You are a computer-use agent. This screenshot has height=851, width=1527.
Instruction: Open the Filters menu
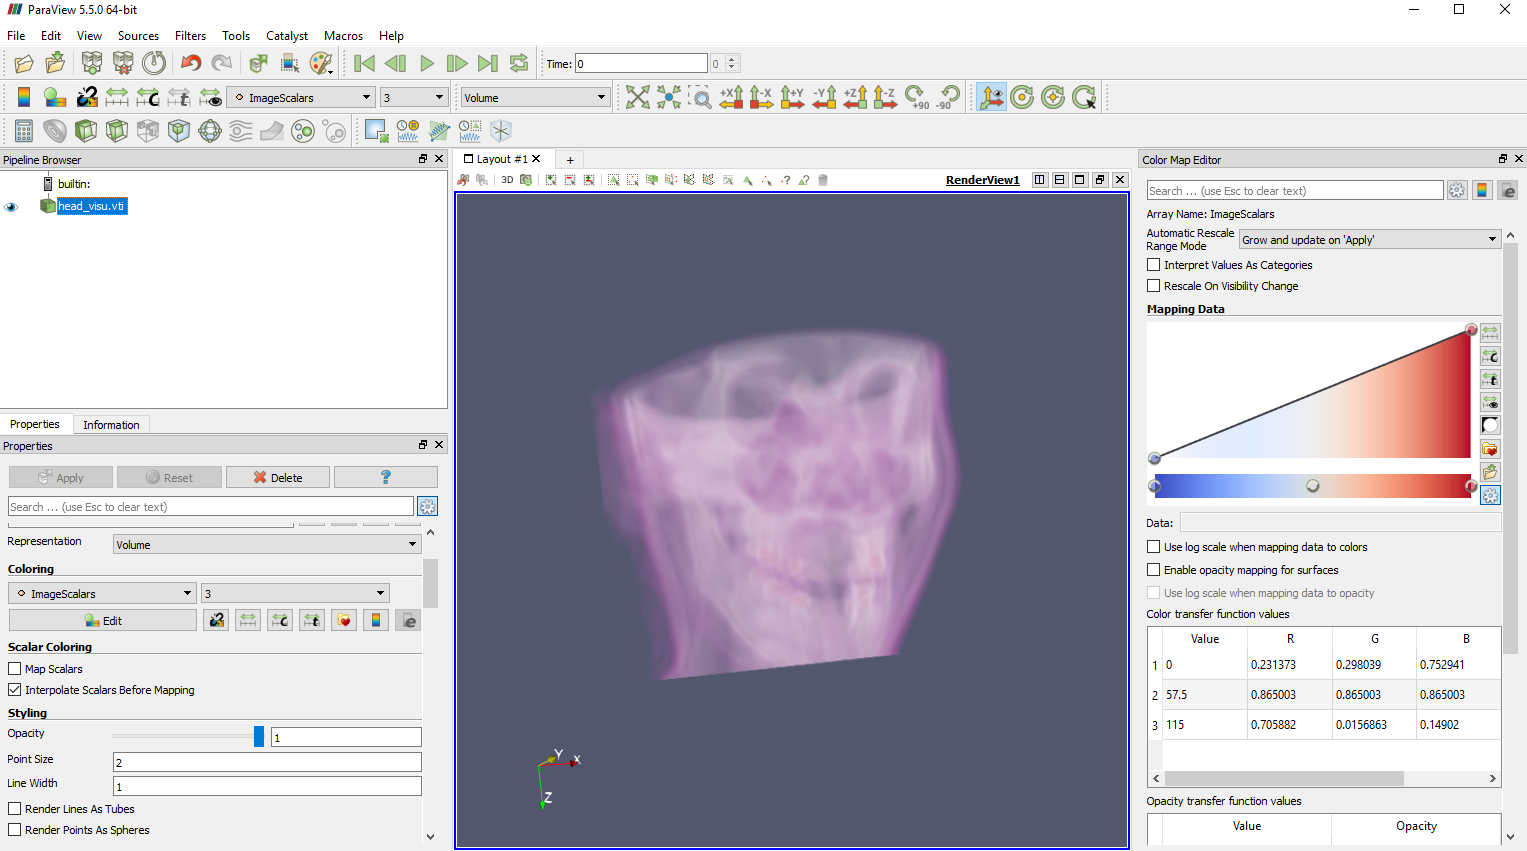click(190, 36)
